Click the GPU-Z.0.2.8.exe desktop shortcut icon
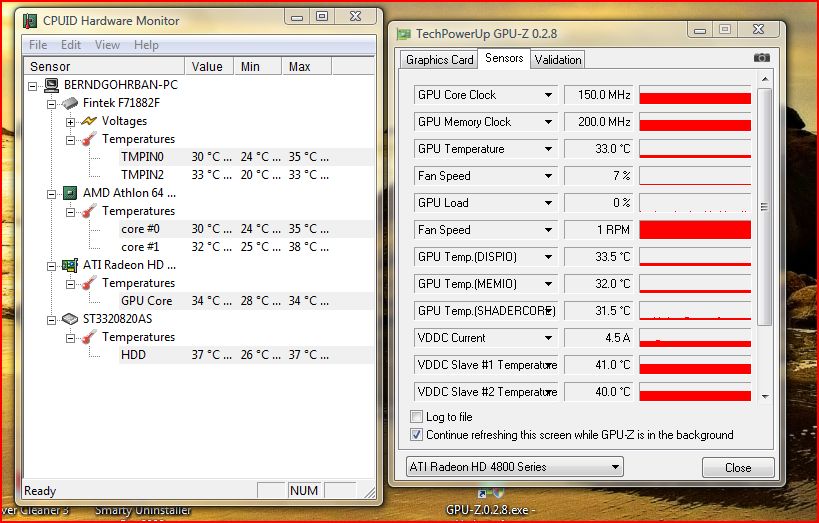The height and width of the screenshot is (523, 819). [491, 493]
